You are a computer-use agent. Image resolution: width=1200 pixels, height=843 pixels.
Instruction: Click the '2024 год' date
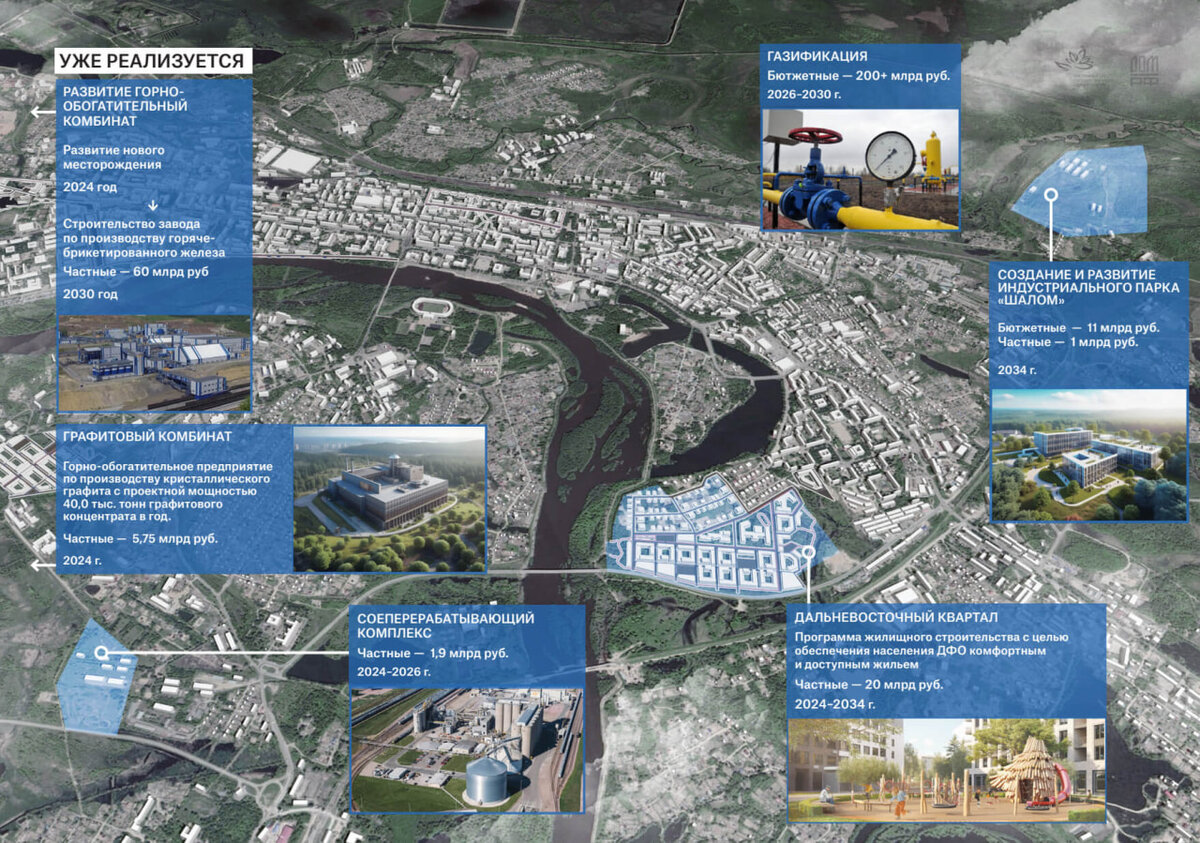[90, 188]
